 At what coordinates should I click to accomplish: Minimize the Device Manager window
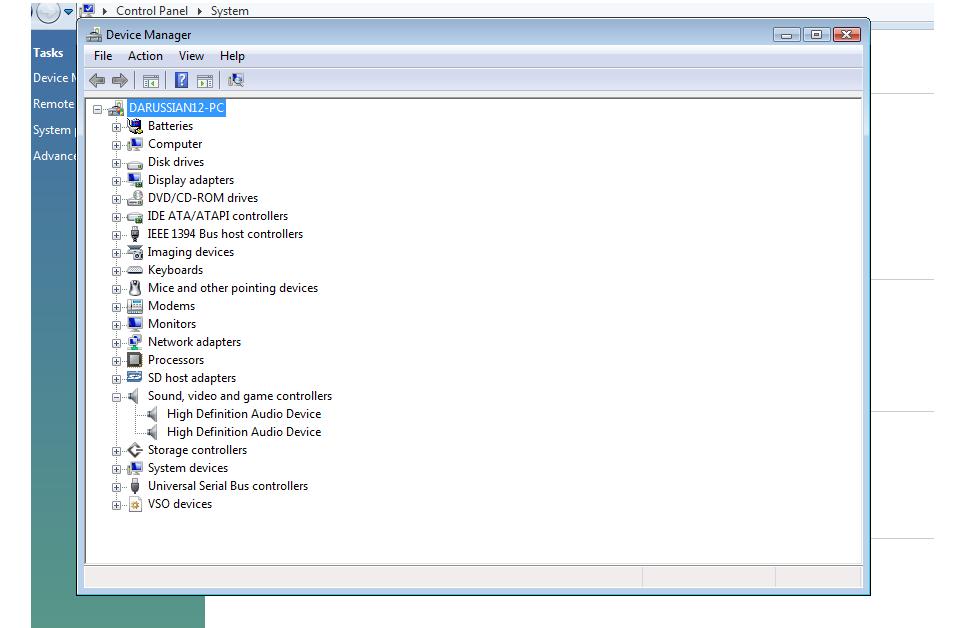click(x=786, y=35)
